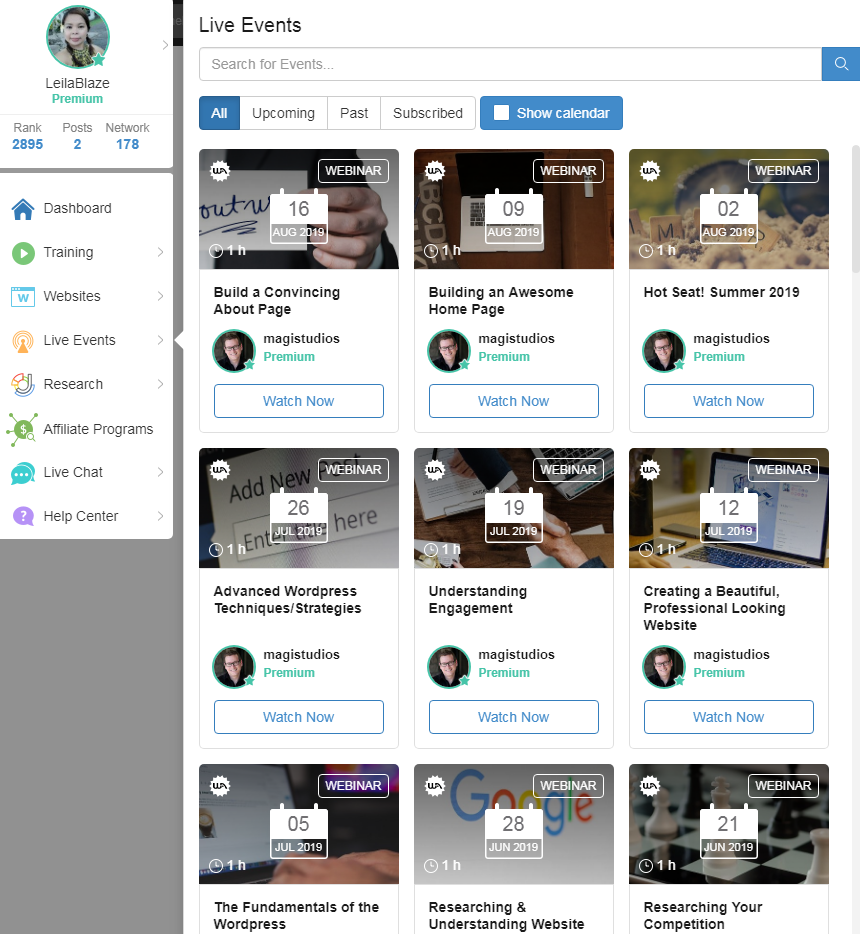860x934 pixels.
Task: Click WA badge on Advanced Wordpress Techniques card
Action: pyautogui.click(x=220, y=470)
